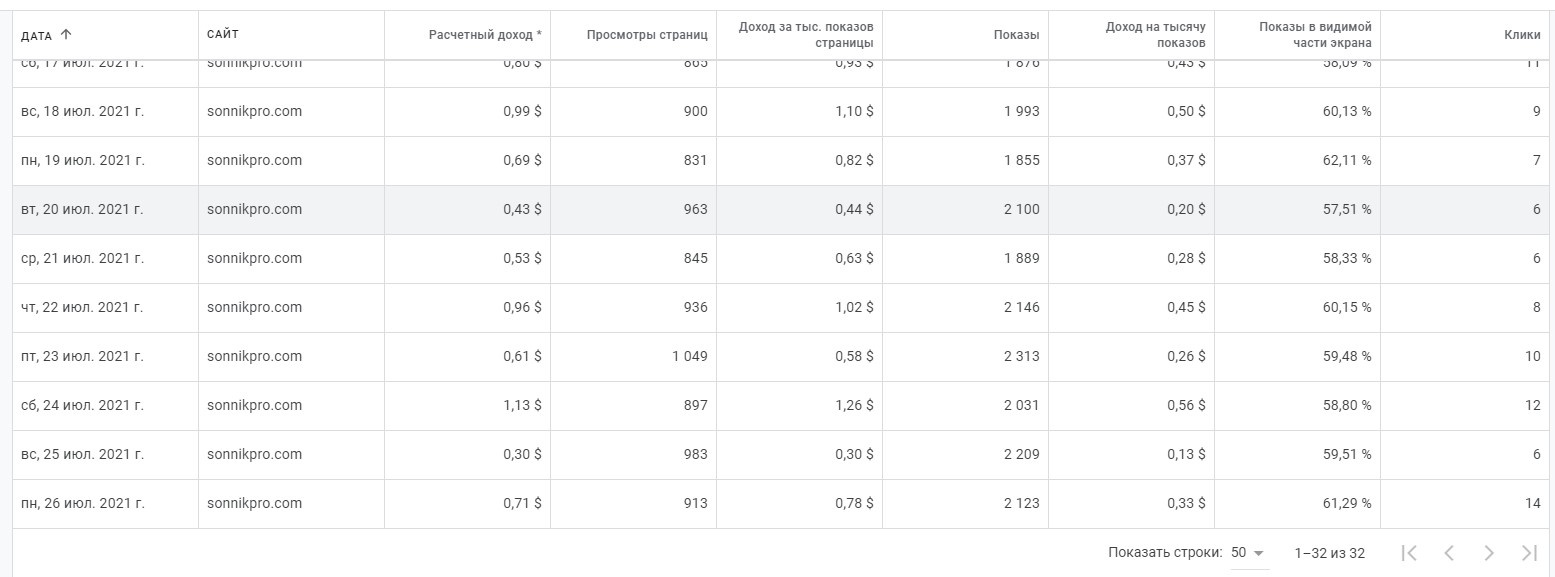Click sonnikpro.com in the 26 июл. row

click(x=254, y=504)
